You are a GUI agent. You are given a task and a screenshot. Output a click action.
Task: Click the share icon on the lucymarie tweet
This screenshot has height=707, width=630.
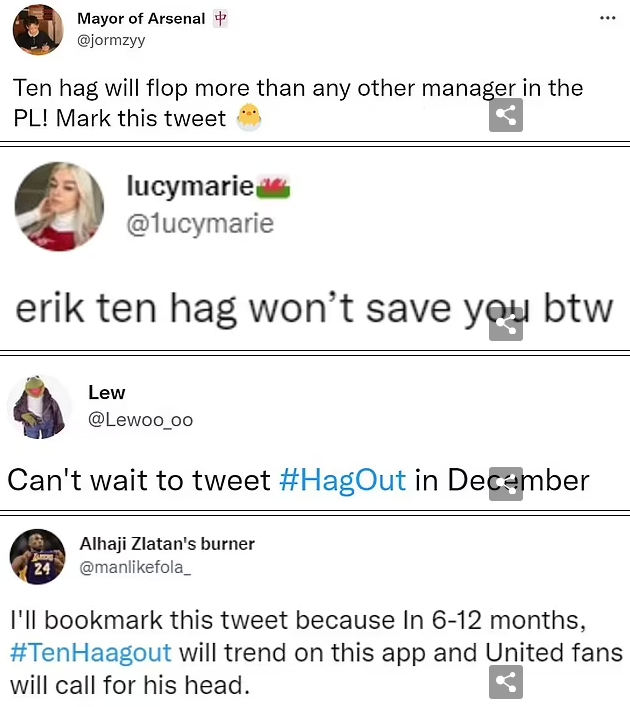click(506, 324)
